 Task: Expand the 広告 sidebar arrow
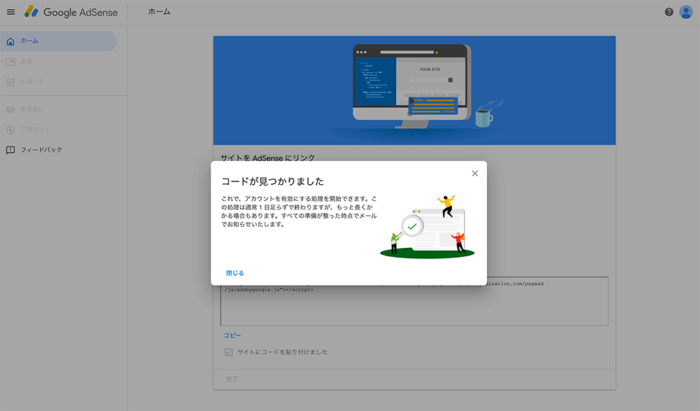[x=2, y=62]
